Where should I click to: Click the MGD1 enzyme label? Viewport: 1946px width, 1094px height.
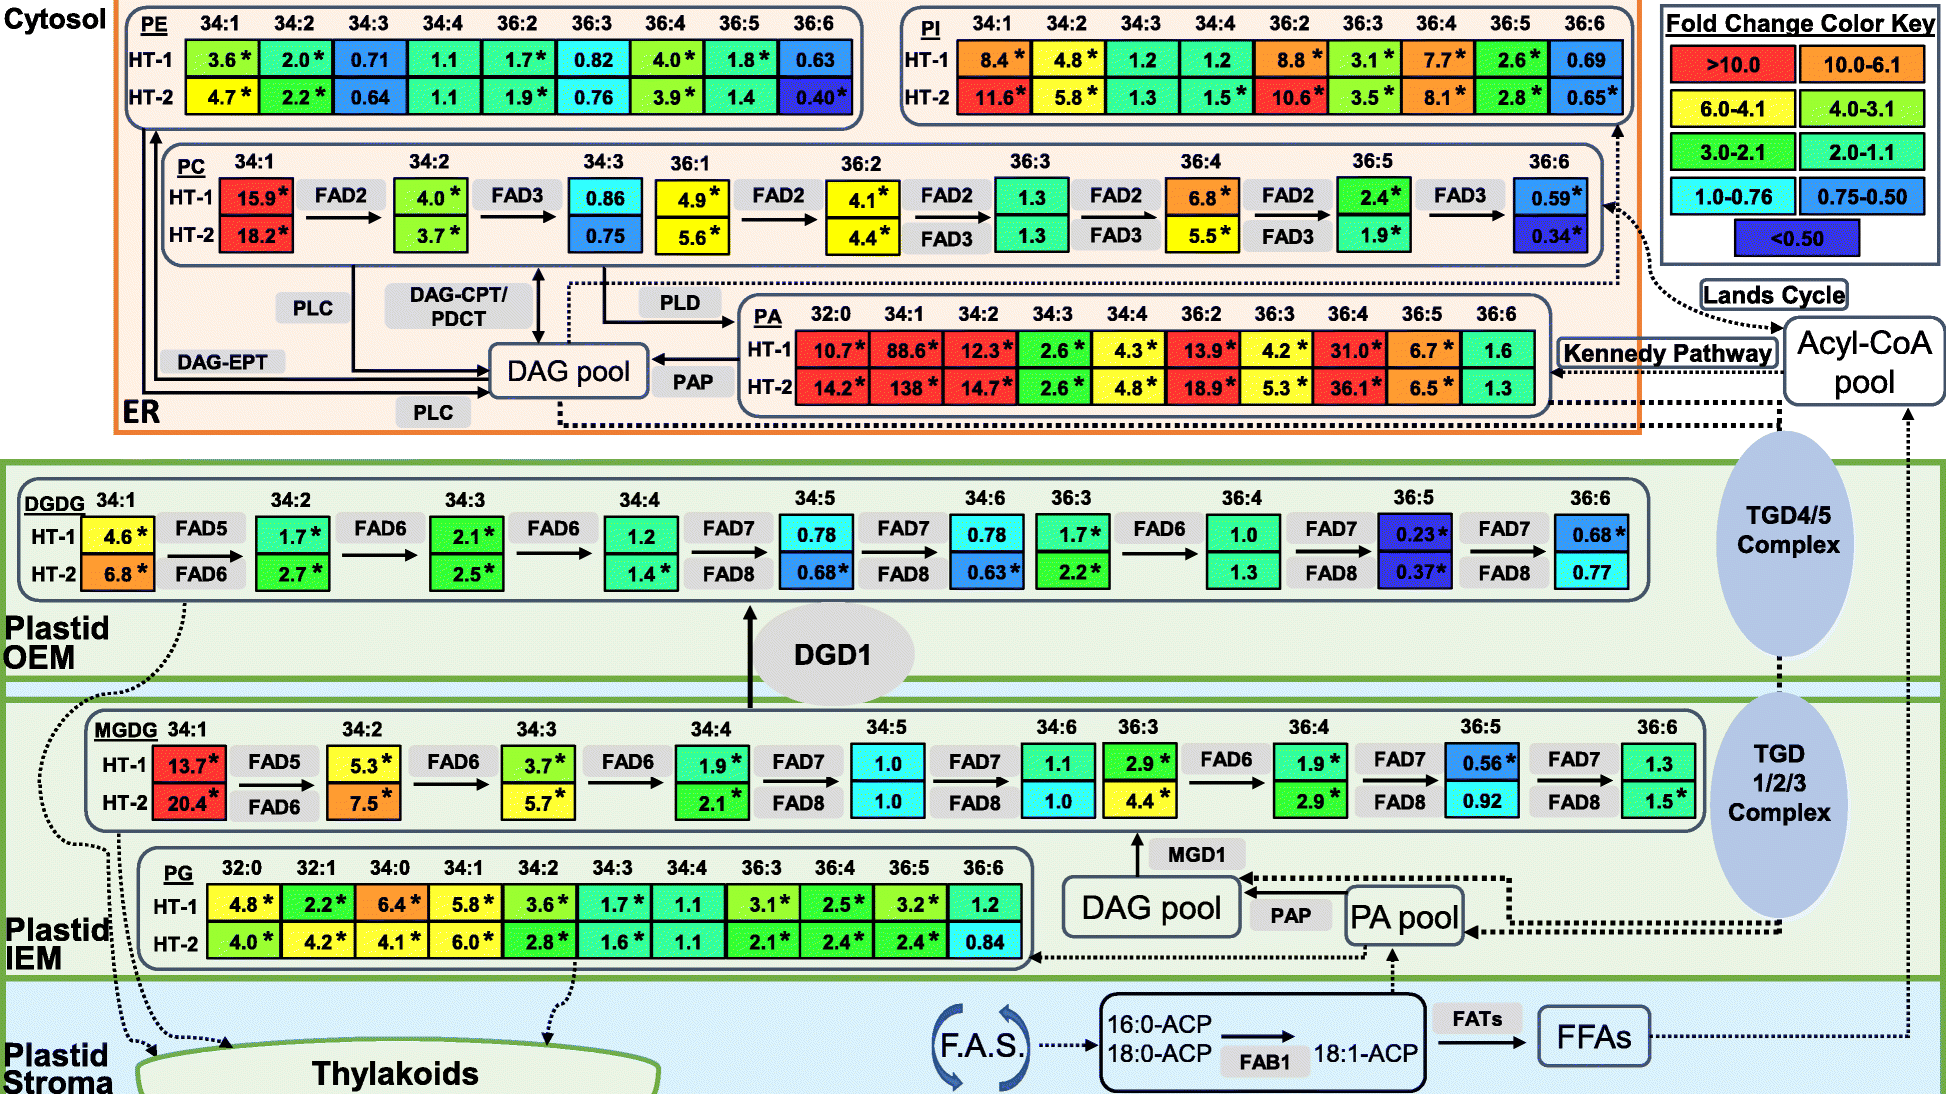[x=1196, y=854]
